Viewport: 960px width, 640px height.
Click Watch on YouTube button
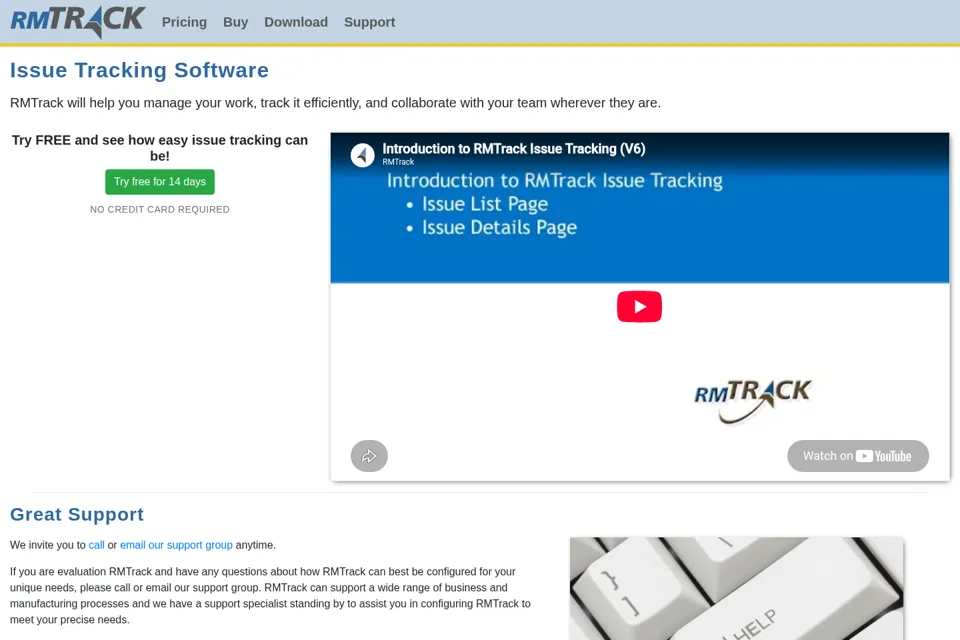click(858, 456)
